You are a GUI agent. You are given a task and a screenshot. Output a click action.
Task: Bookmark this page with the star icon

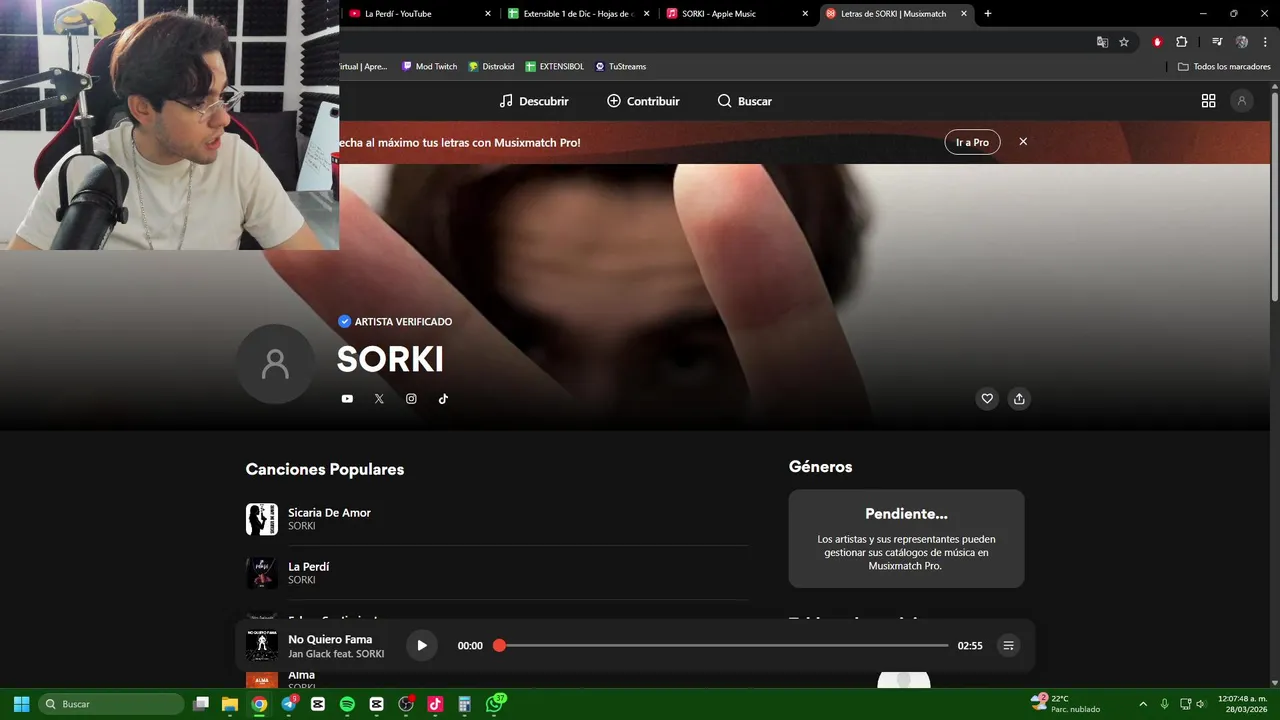pos(1124,42)
